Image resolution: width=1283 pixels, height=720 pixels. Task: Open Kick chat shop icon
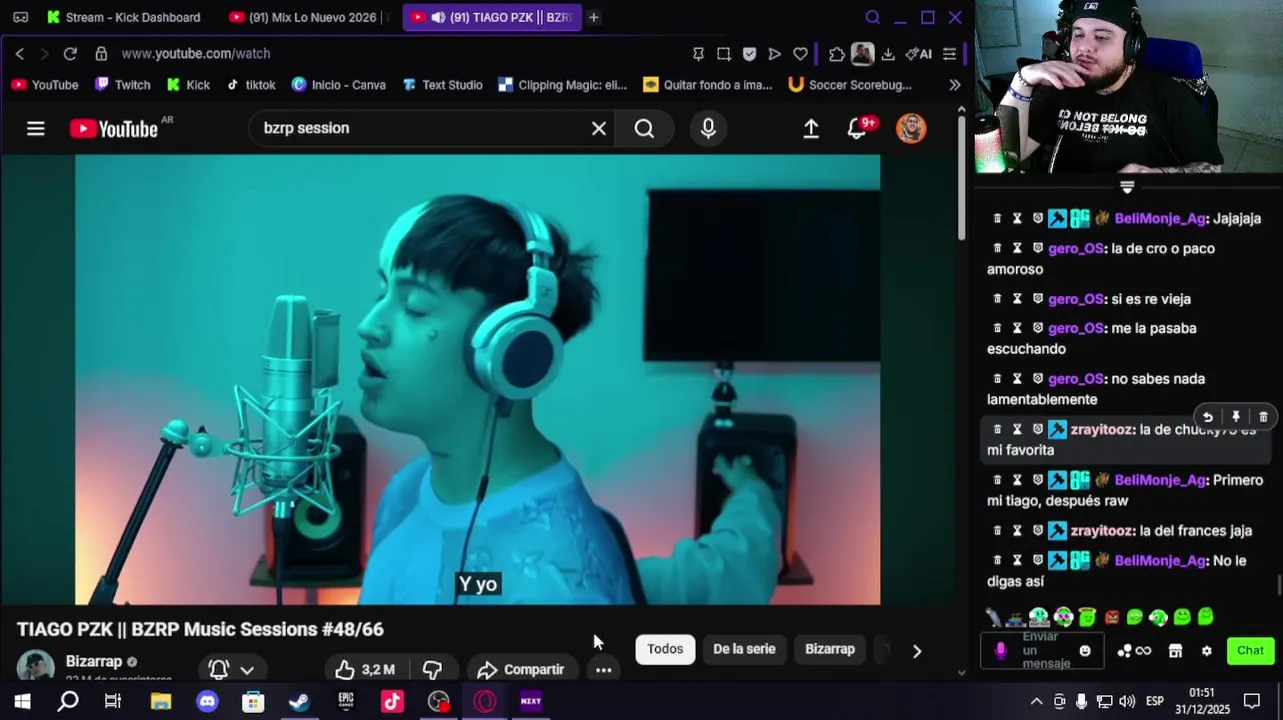point(1175,651)
